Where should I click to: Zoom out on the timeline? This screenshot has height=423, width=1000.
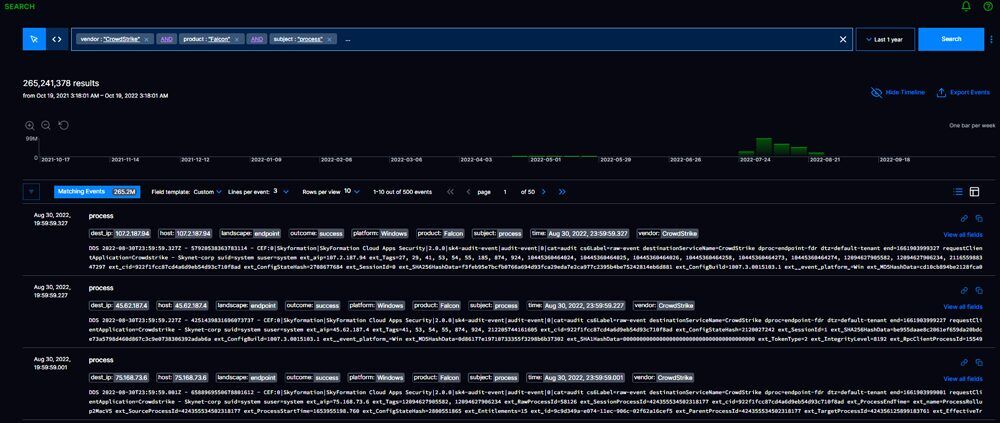pos(46,125)
